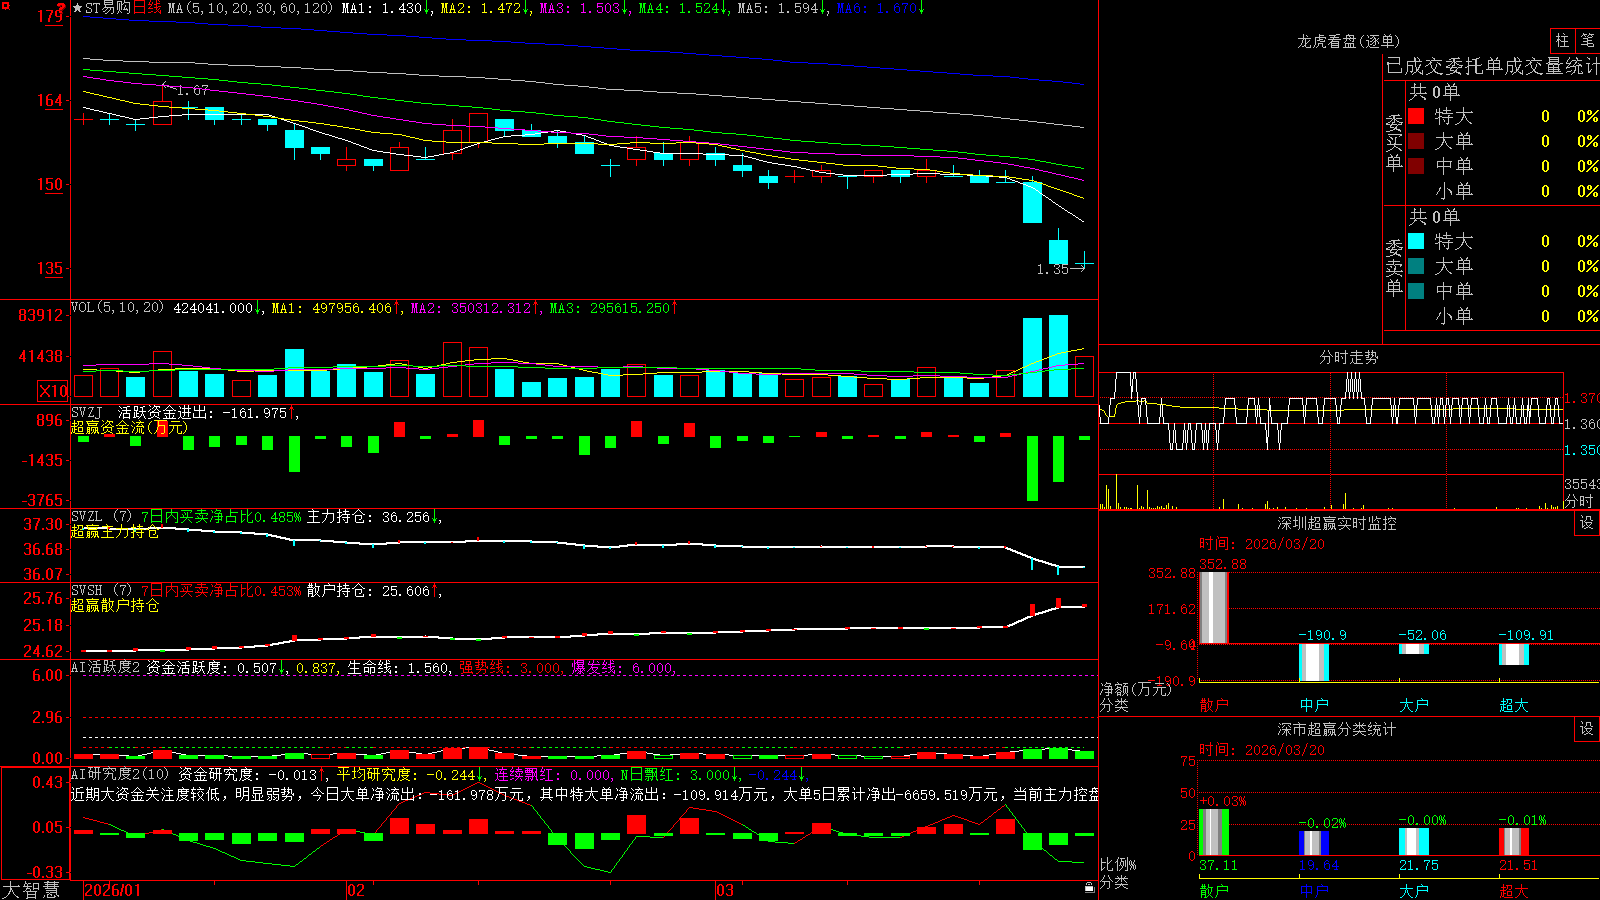This screenshot has height=900, width=1600.
Task: Click the AI活跃度2 indicator label
Action: coord(105,667)
